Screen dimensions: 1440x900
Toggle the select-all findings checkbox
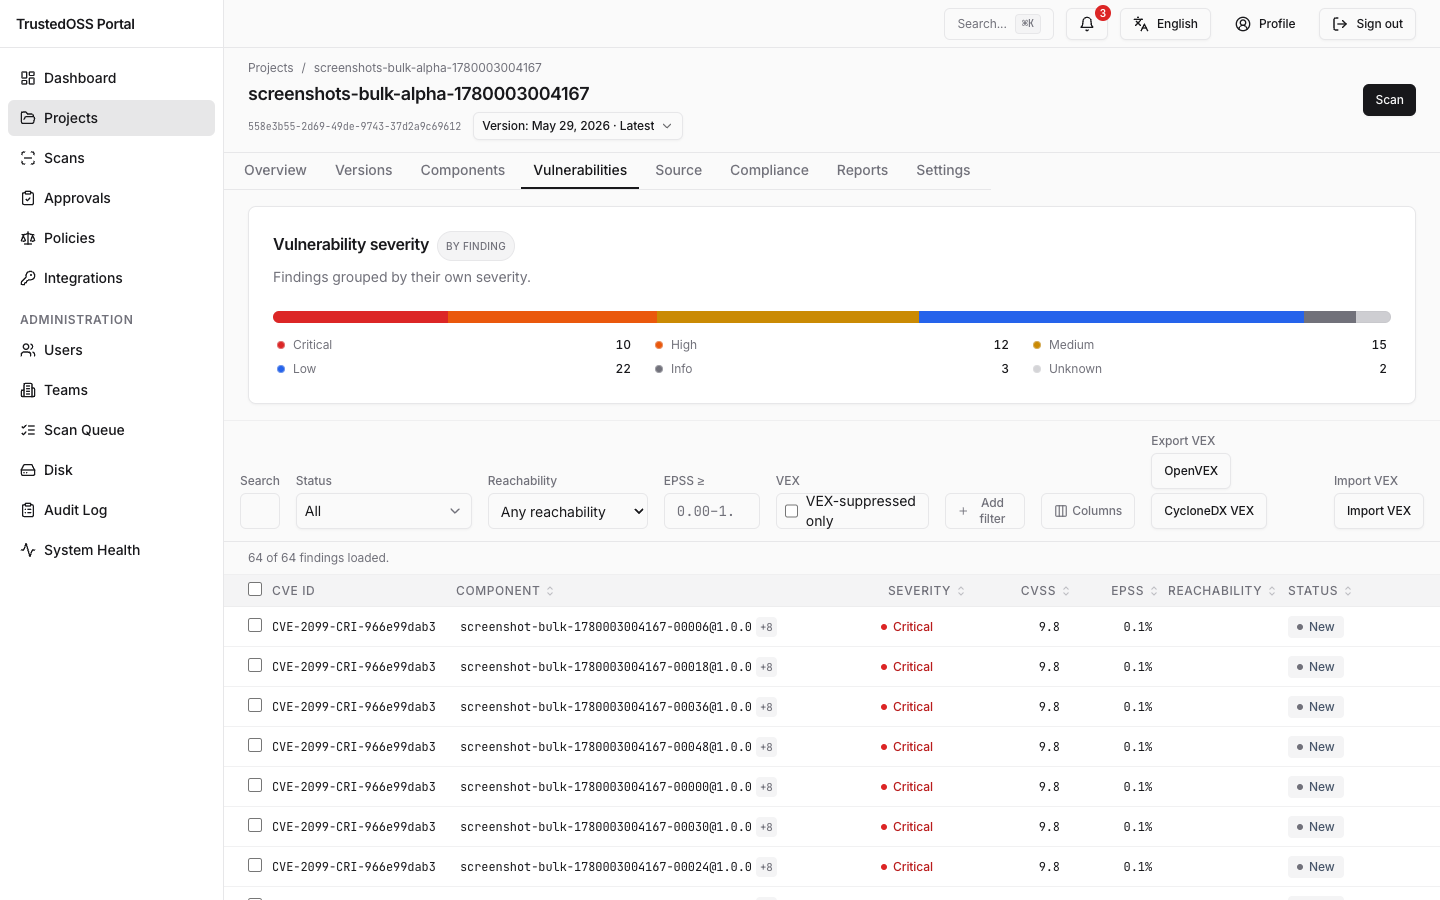pos(255,589)
